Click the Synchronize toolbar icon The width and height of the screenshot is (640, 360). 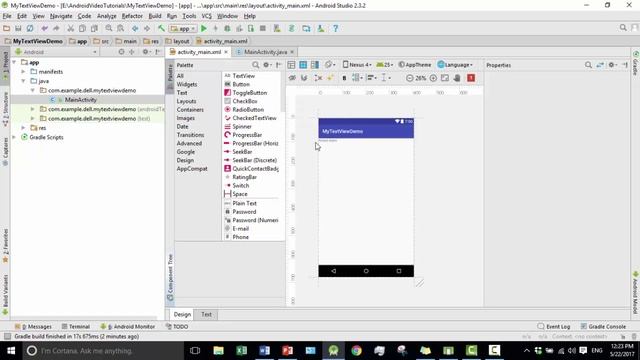(x=30, y=29)
